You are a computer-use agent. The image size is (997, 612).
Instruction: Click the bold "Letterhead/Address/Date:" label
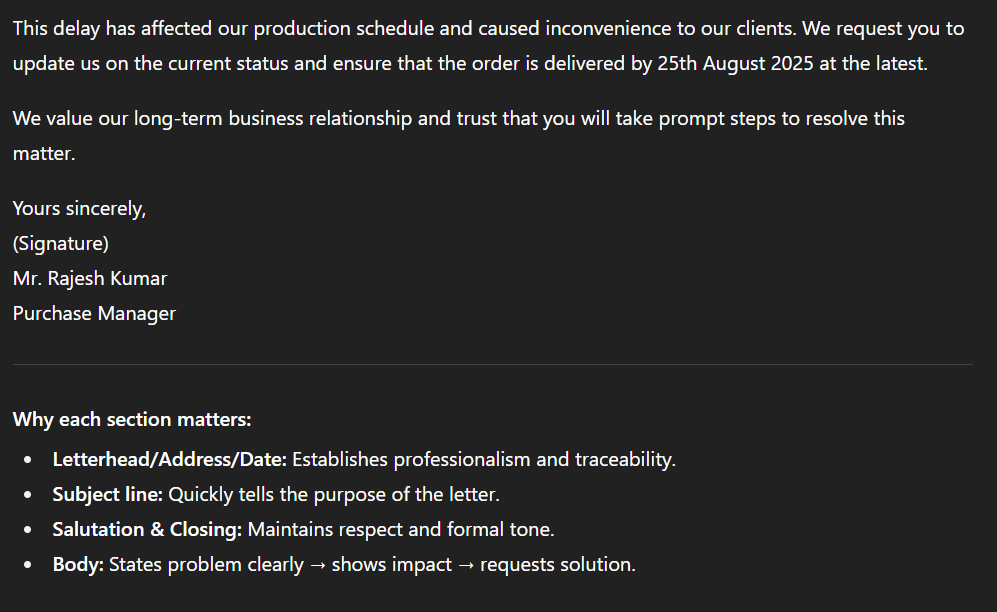pyautogui.click(x=170, y=459)
